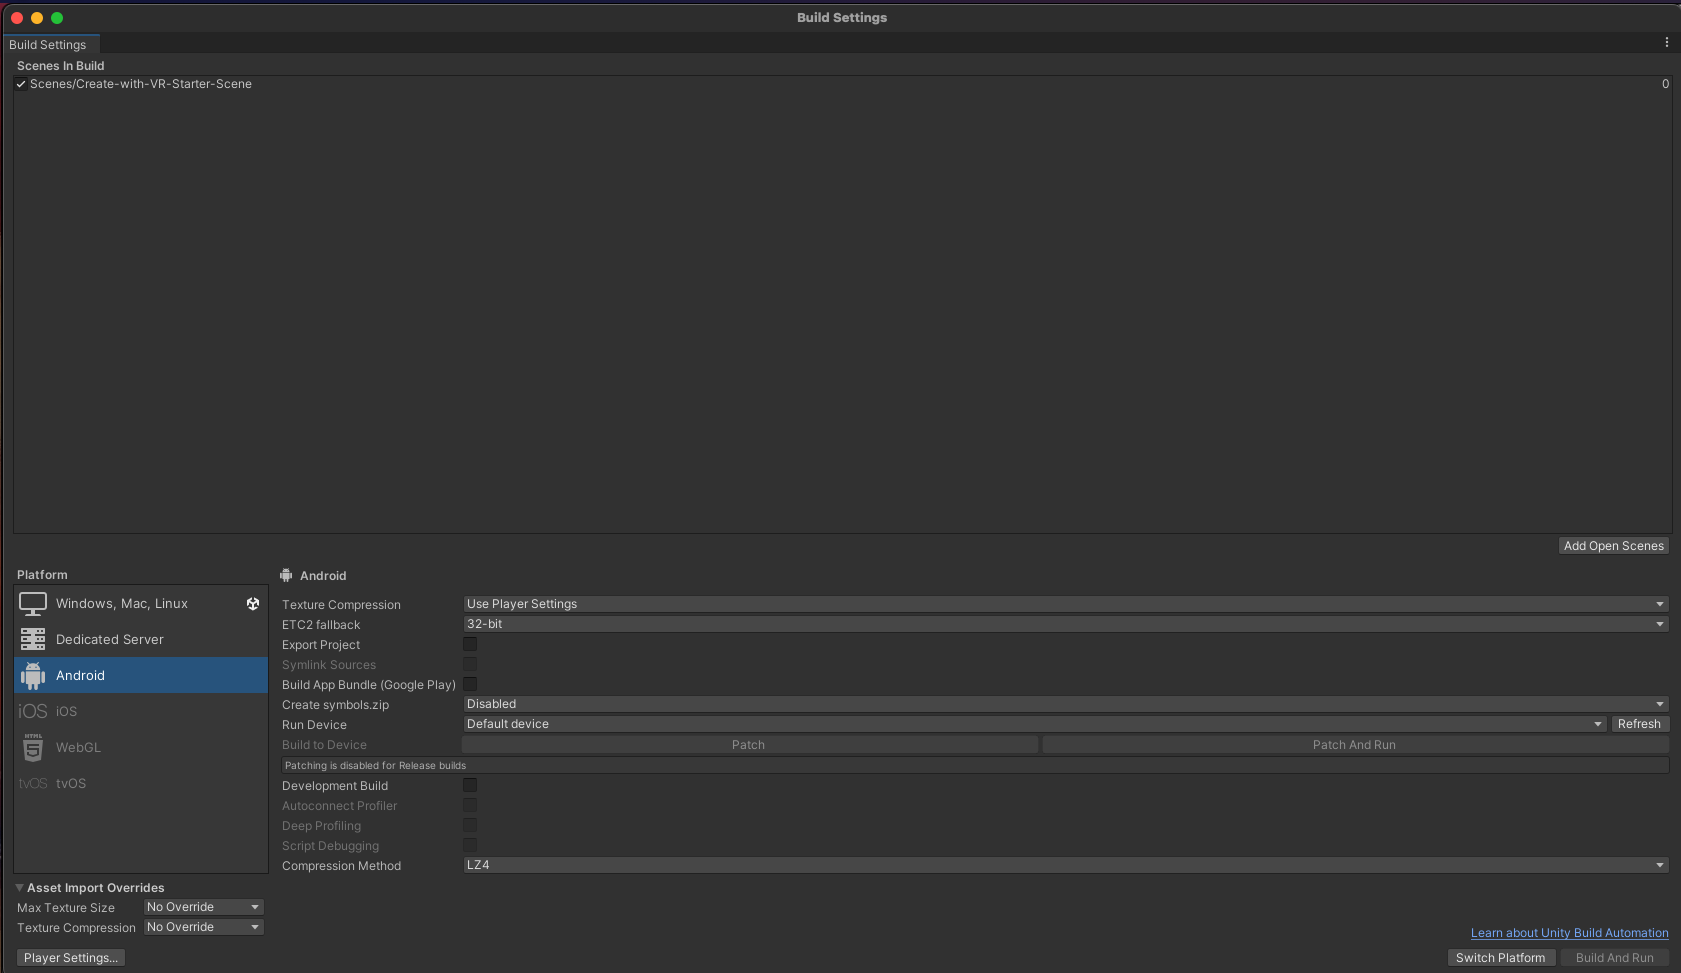Refresh the run device list
This screenshot has width=1681, height=973.
[x=1639, y=724]
